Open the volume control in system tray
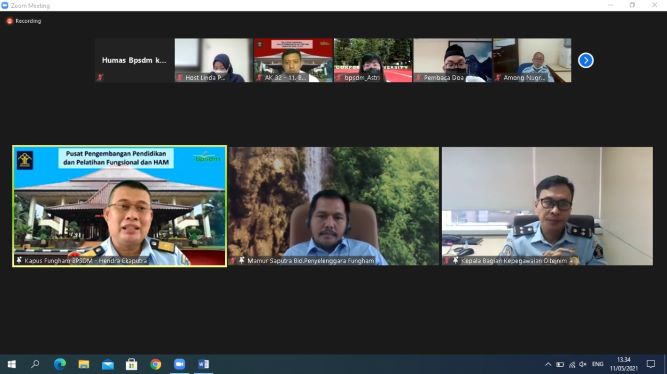This screenshot has height=374, width=667. coord(583,364)
